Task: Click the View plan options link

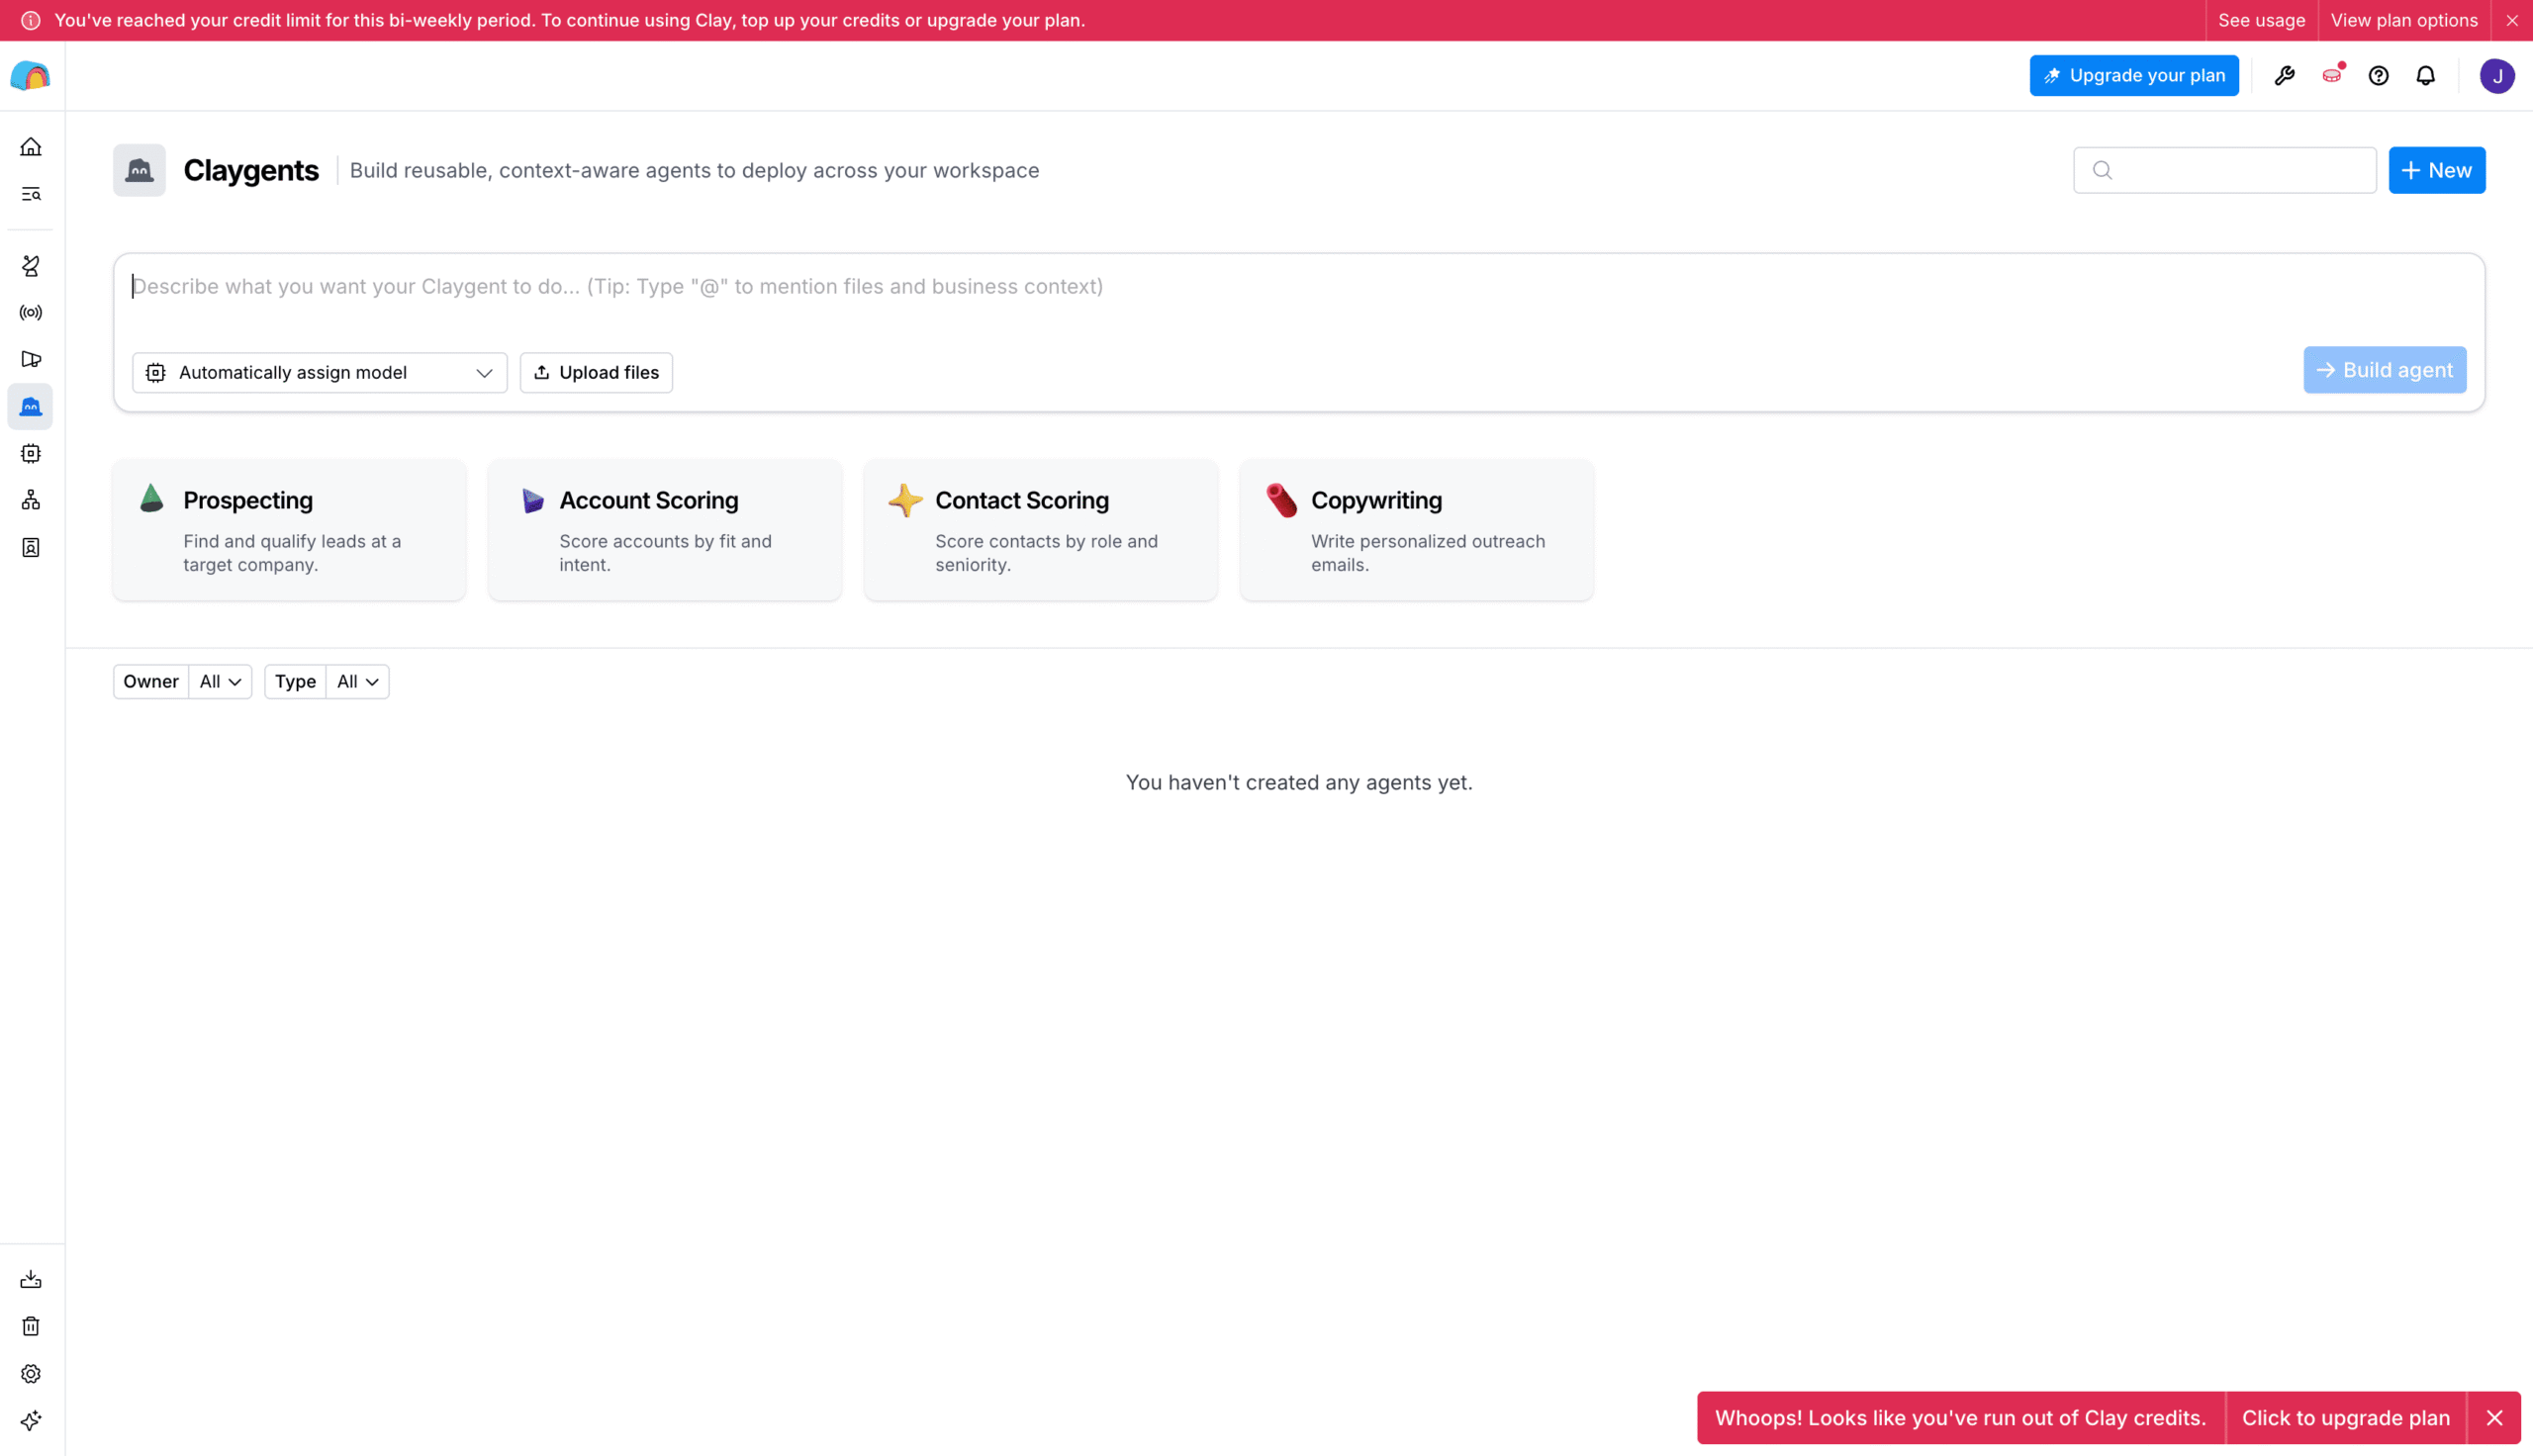Action: tap(2404, 20)
